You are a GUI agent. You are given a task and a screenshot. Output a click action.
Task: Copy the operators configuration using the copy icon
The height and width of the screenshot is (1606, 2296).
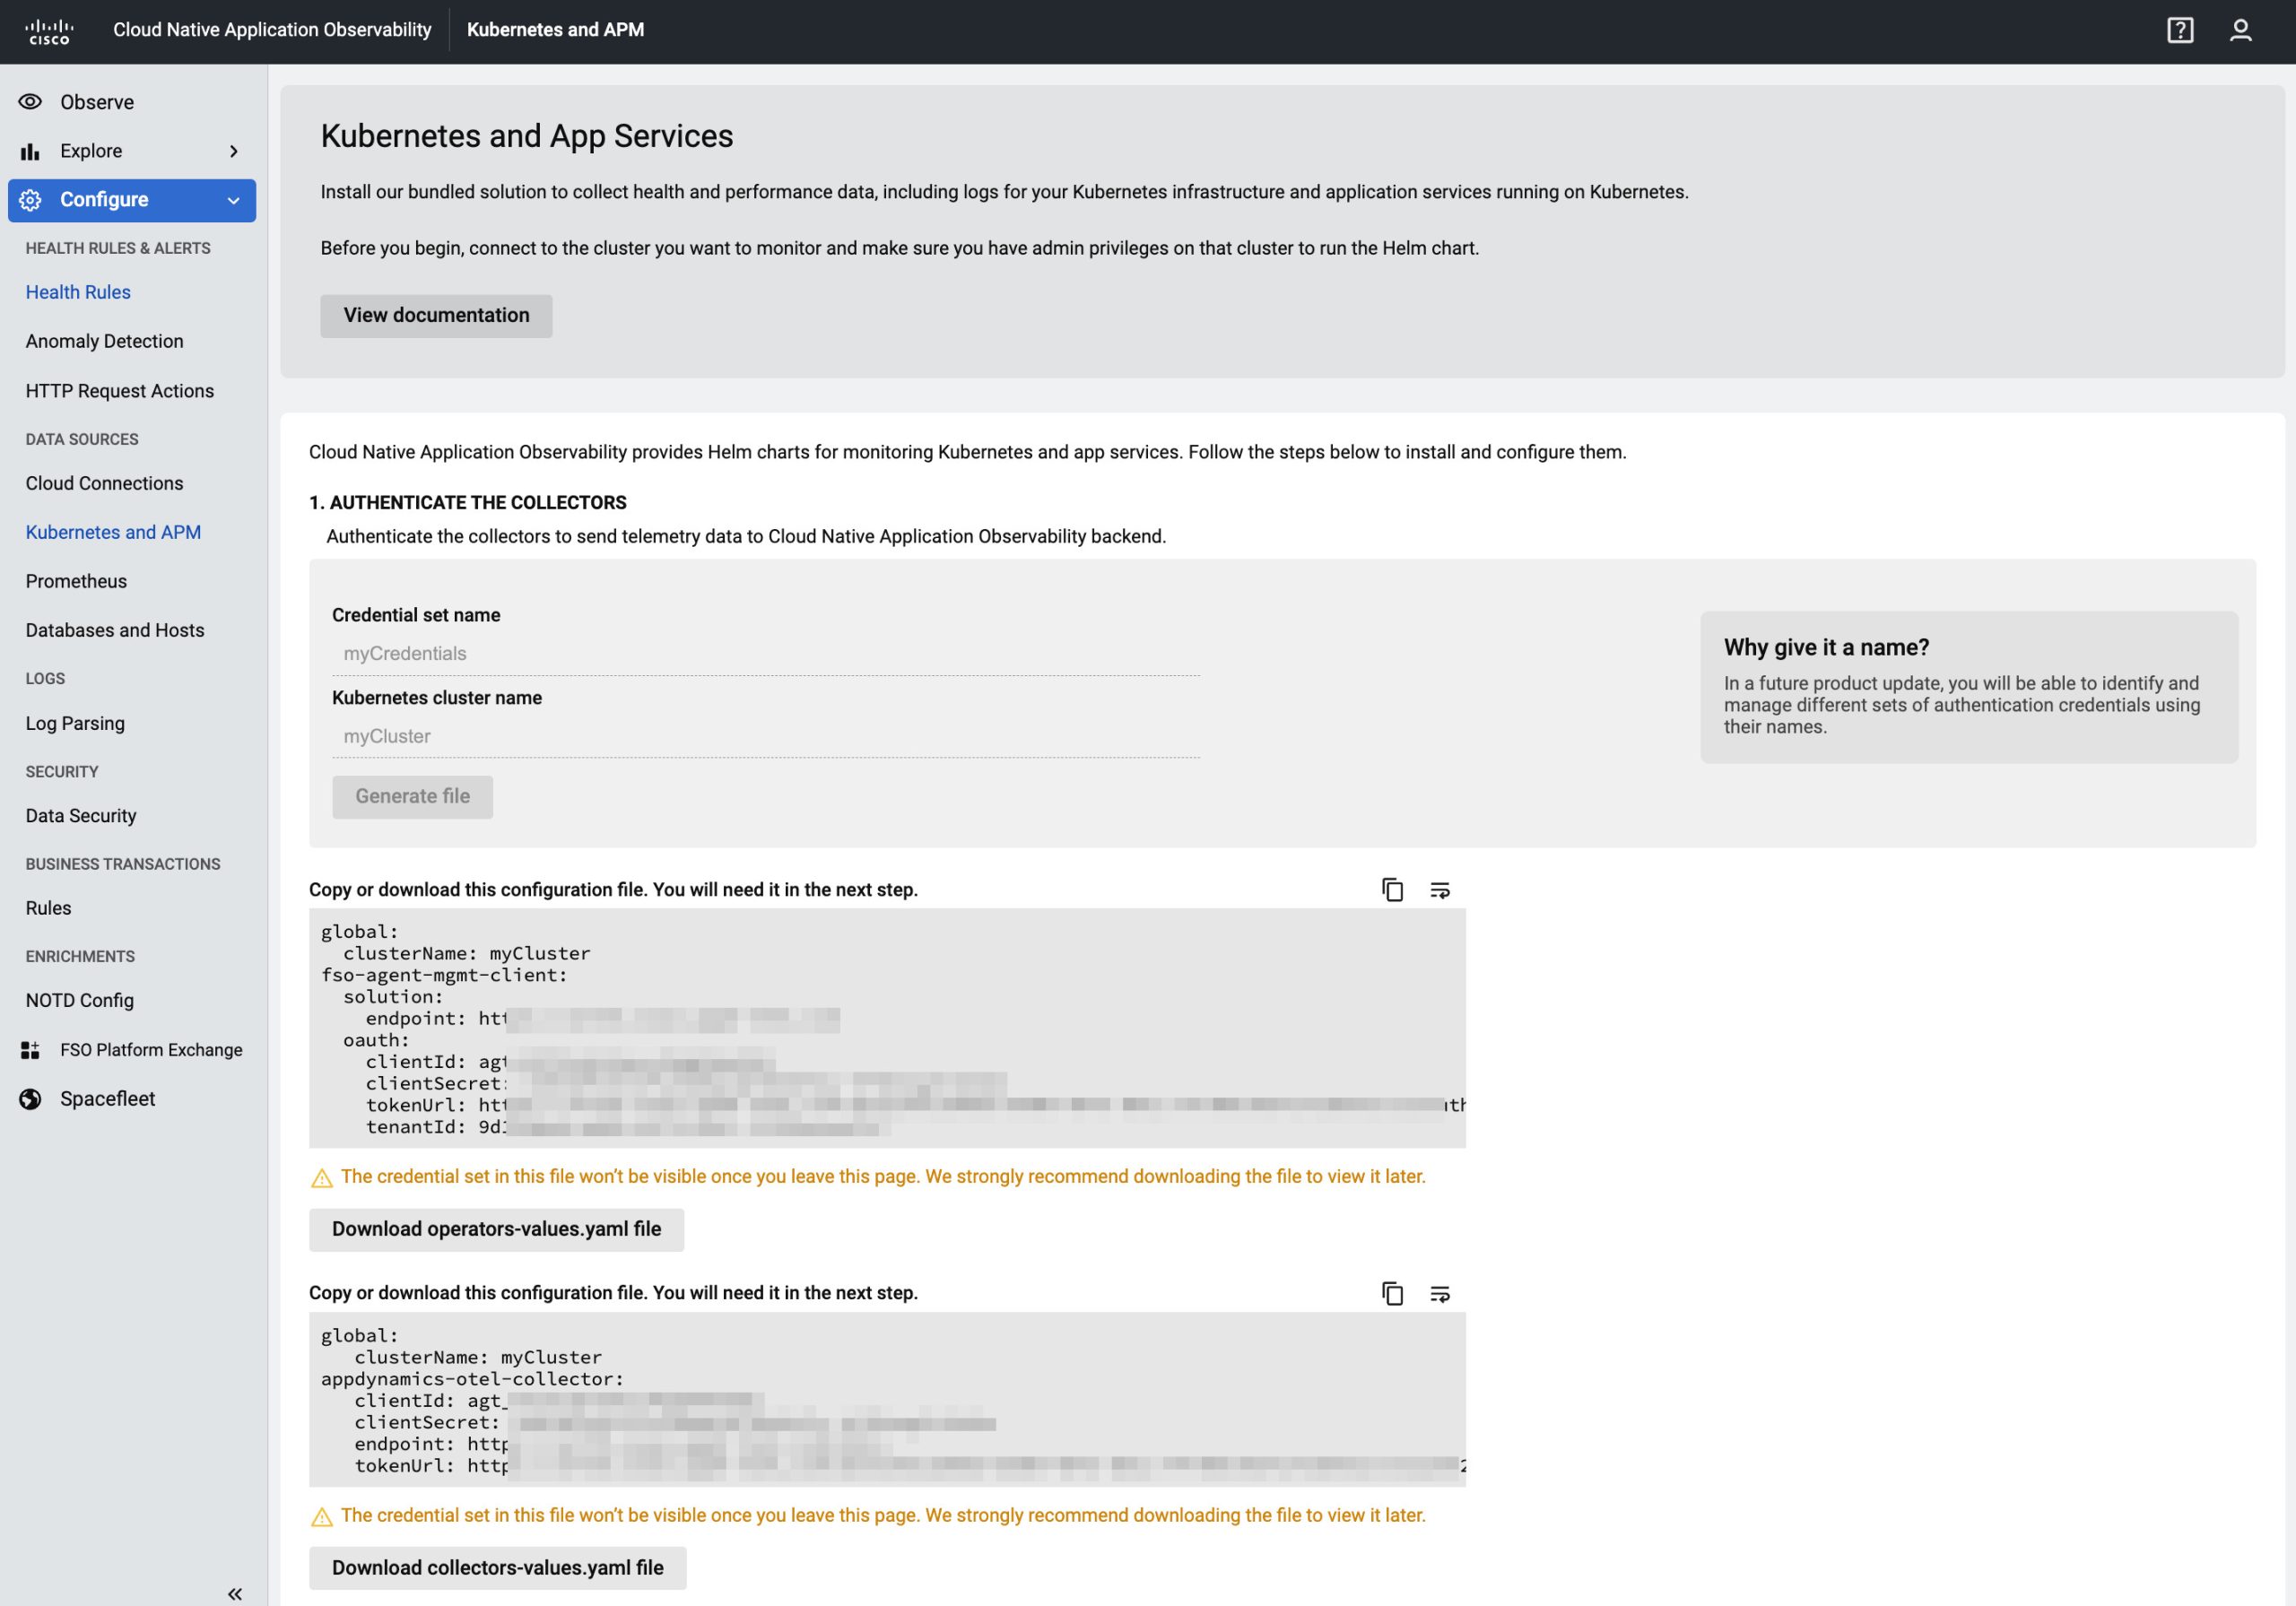click(1393, 890)
